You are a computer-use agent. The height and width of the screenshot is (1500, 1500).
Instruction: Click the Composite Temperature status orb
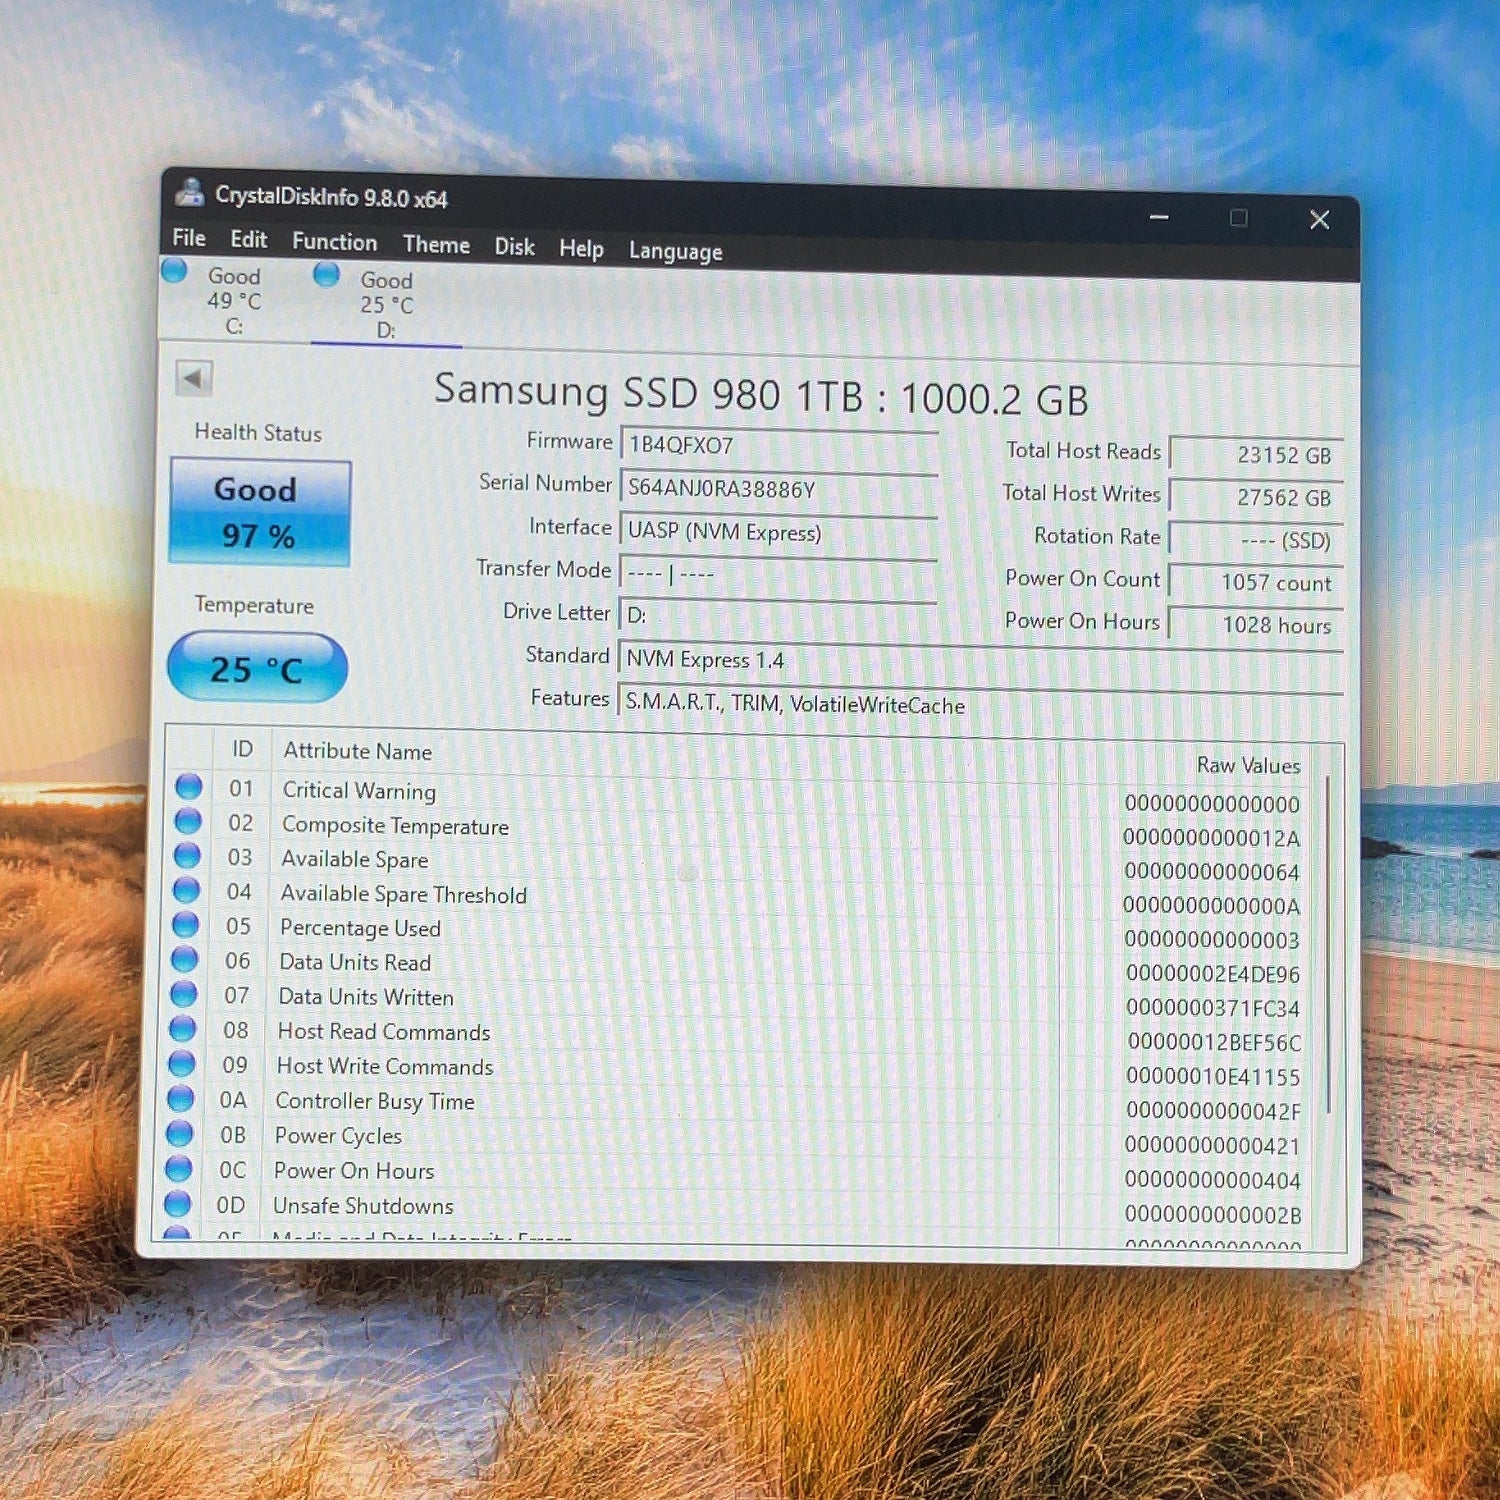[x=188, y=821]
